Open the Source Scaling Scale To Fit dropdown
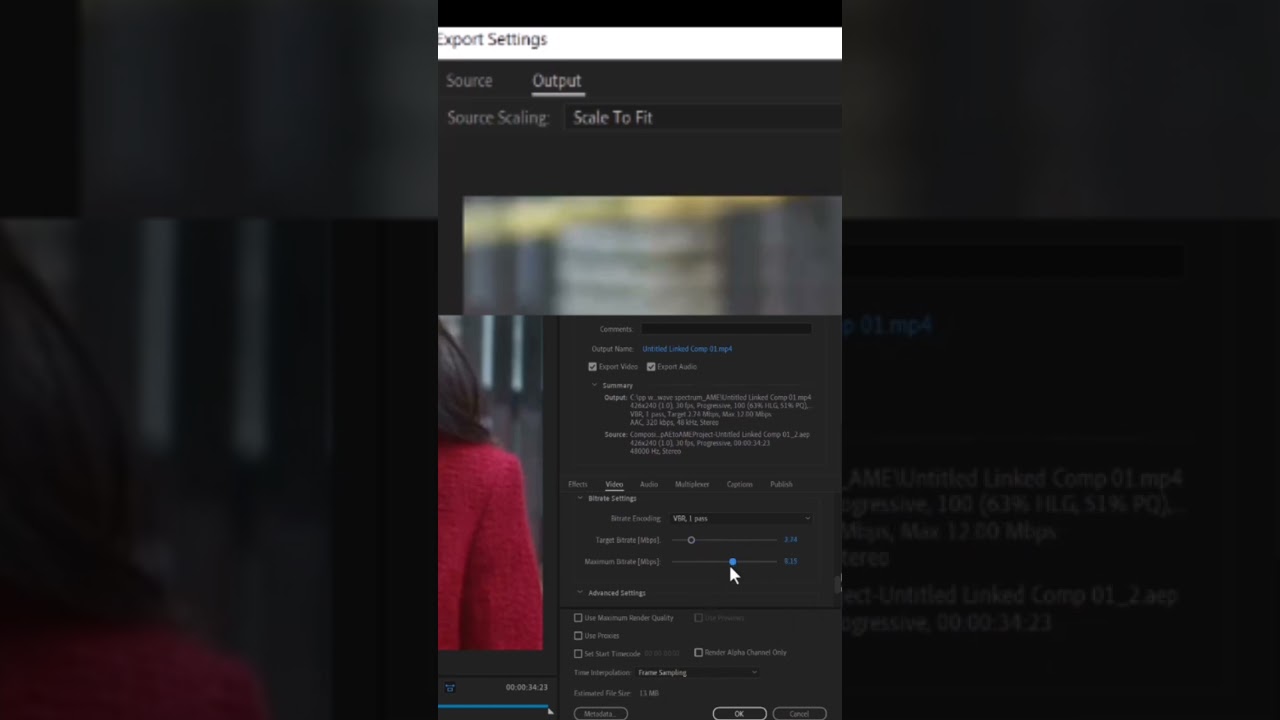The width and height of the screenshot is (1280, 720). [x=703, y=117]
